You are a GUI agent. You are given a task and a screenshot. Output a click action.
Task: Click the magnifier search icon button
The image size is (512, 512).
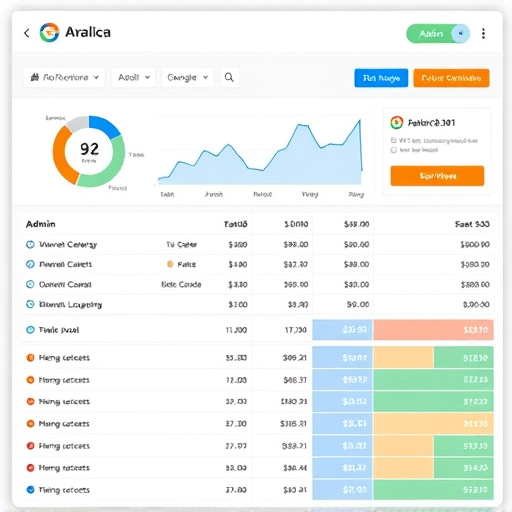(229, 77)
